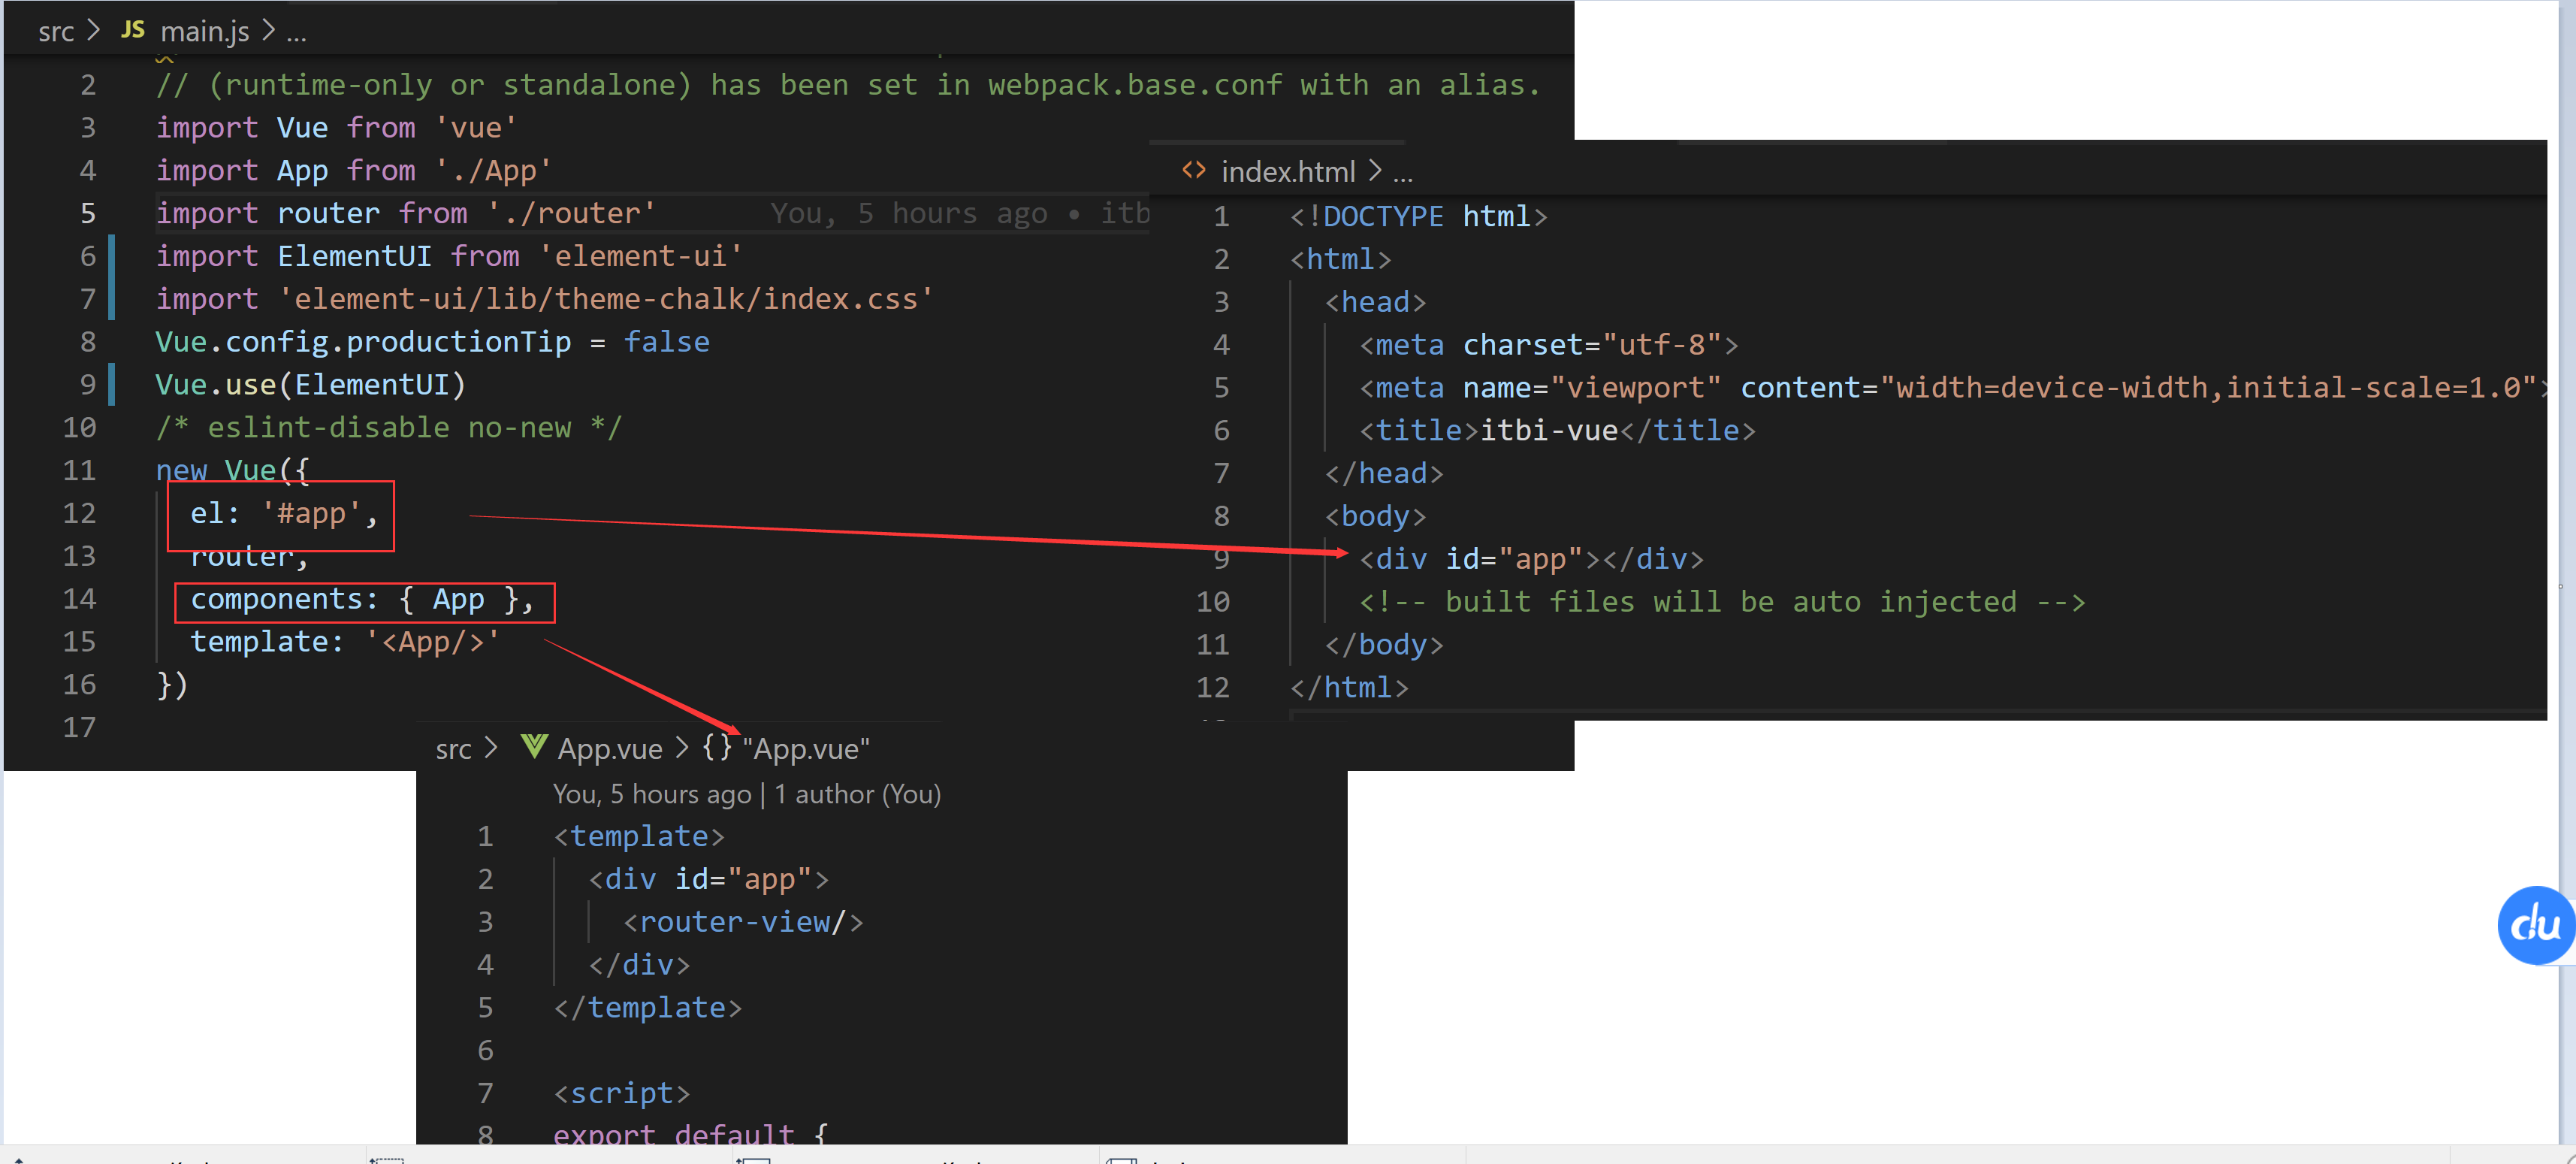This screenshot has width=2576, height=1164.
Task: Click import ElementUI from 'element-ui' line
Action: click(x=449, y=256)
